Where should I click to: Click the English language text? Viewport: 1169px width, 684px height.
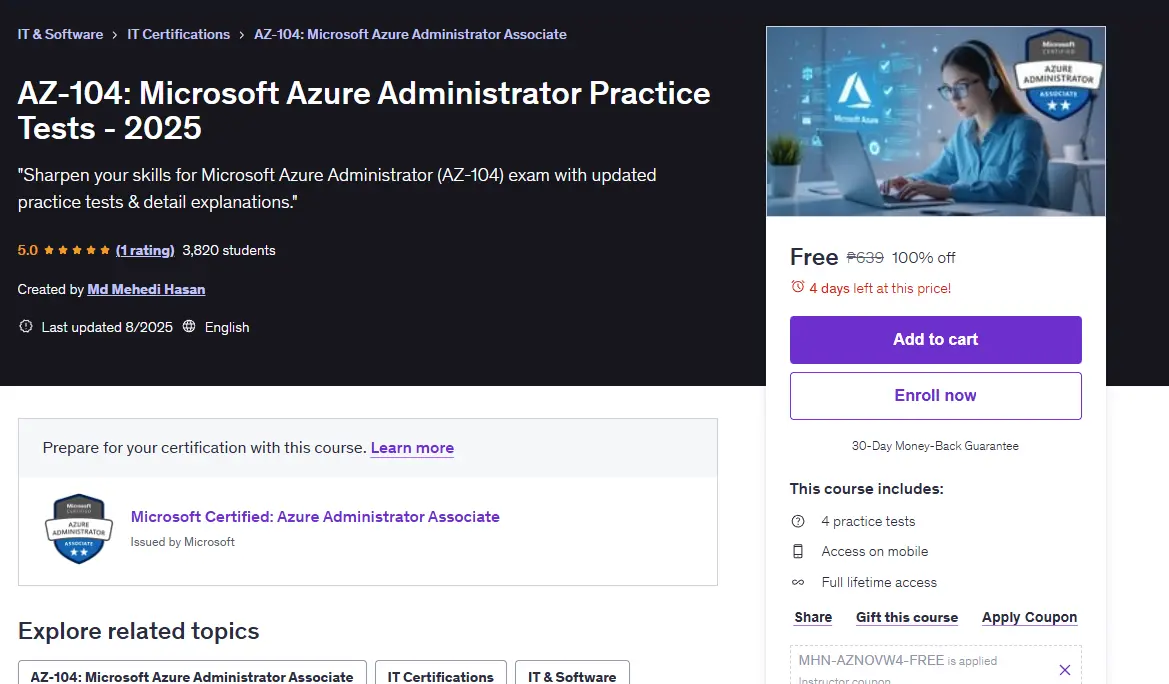(x=227, y=327)
